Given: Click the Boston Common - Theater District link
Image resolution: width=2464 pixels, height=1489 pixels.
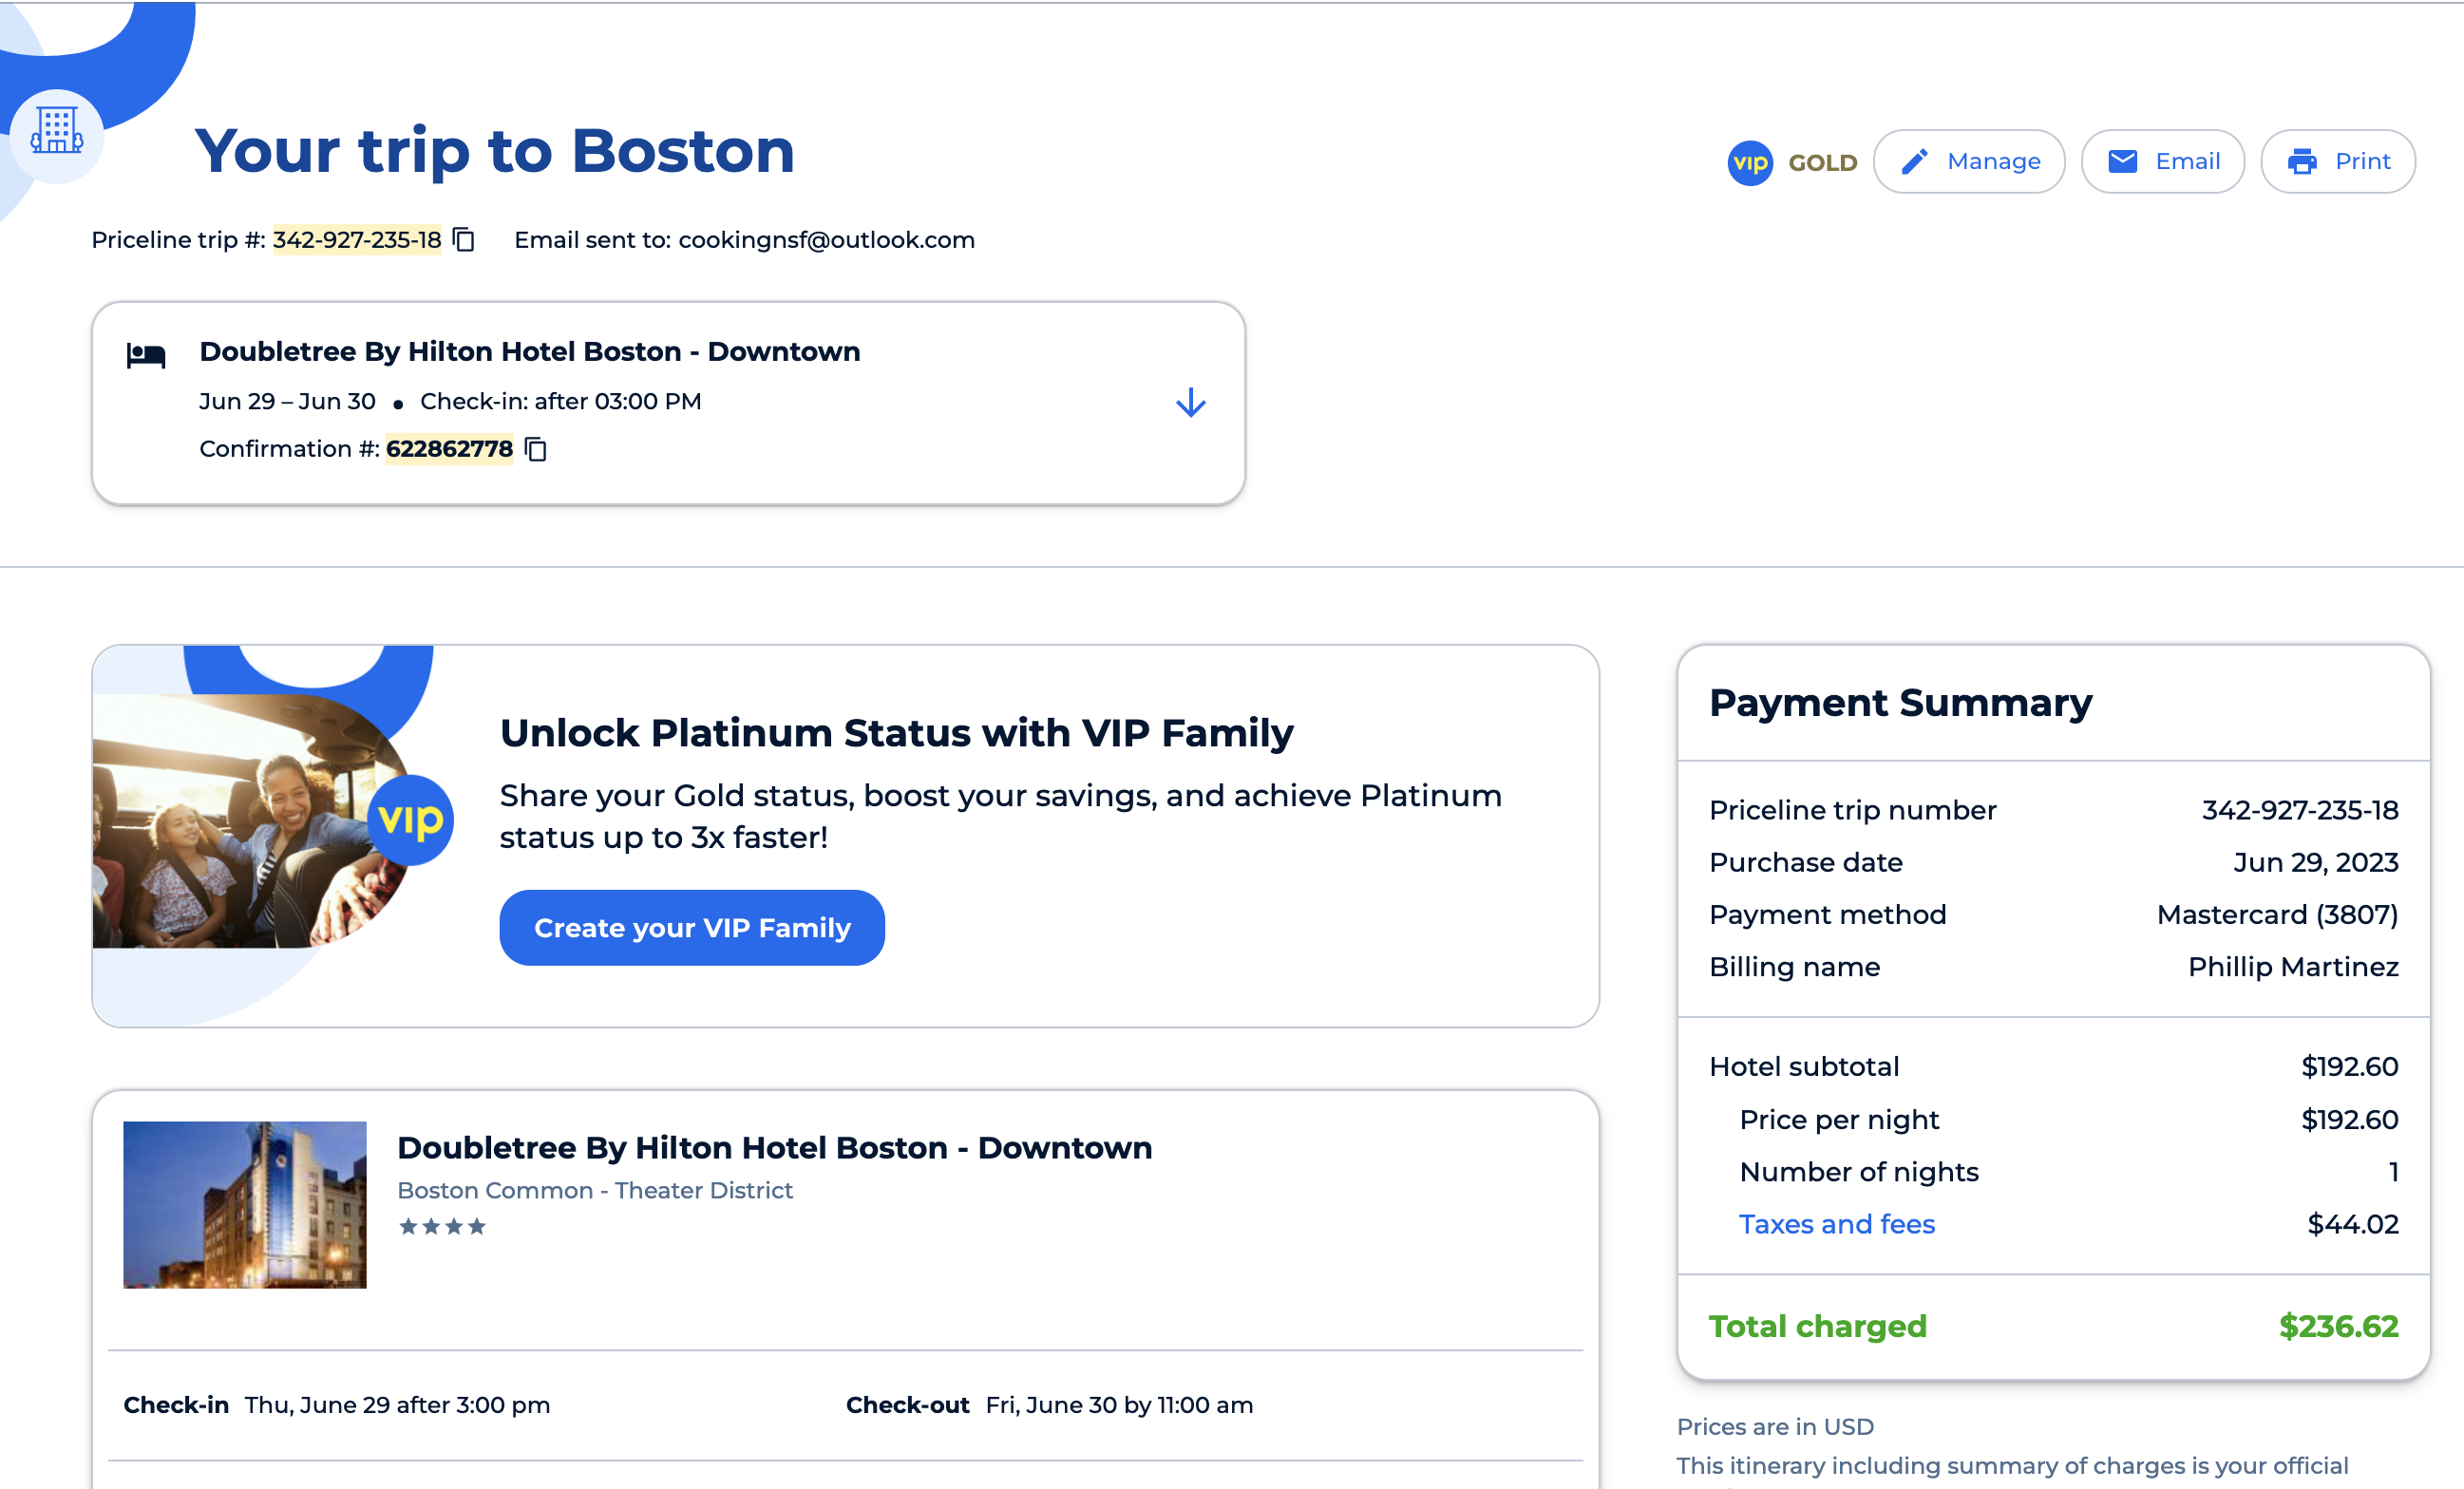Looking at the screenshot, I should 594,1190.
